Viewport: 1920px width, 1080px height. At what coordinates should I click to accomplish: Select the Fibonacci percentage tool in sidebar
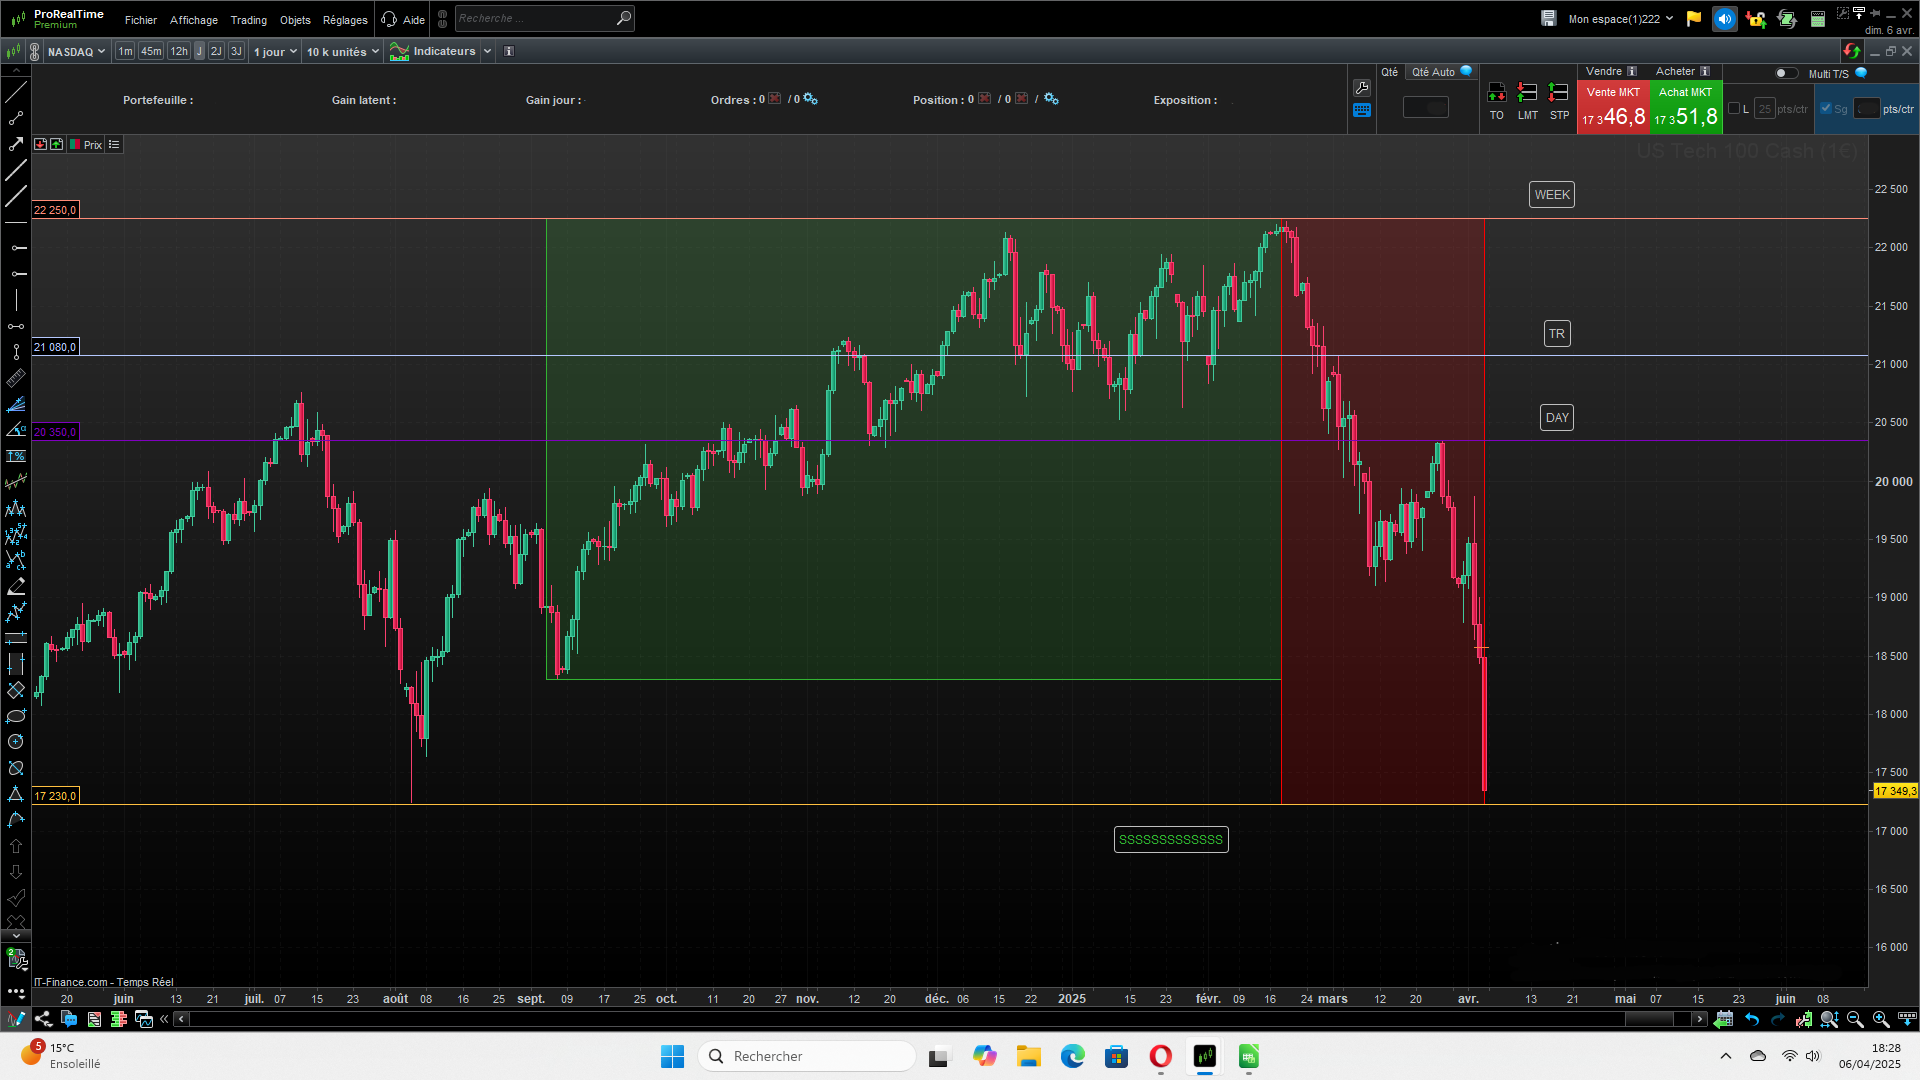pyautogui.click(x=15, y=456)
